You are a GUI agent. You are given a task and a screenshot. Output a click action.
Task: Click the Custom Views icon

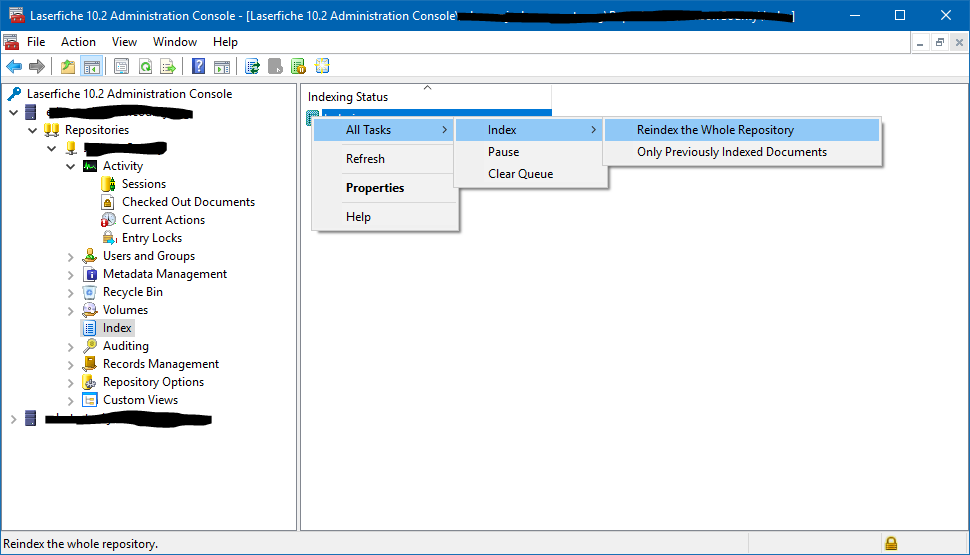tap(90, 400)
